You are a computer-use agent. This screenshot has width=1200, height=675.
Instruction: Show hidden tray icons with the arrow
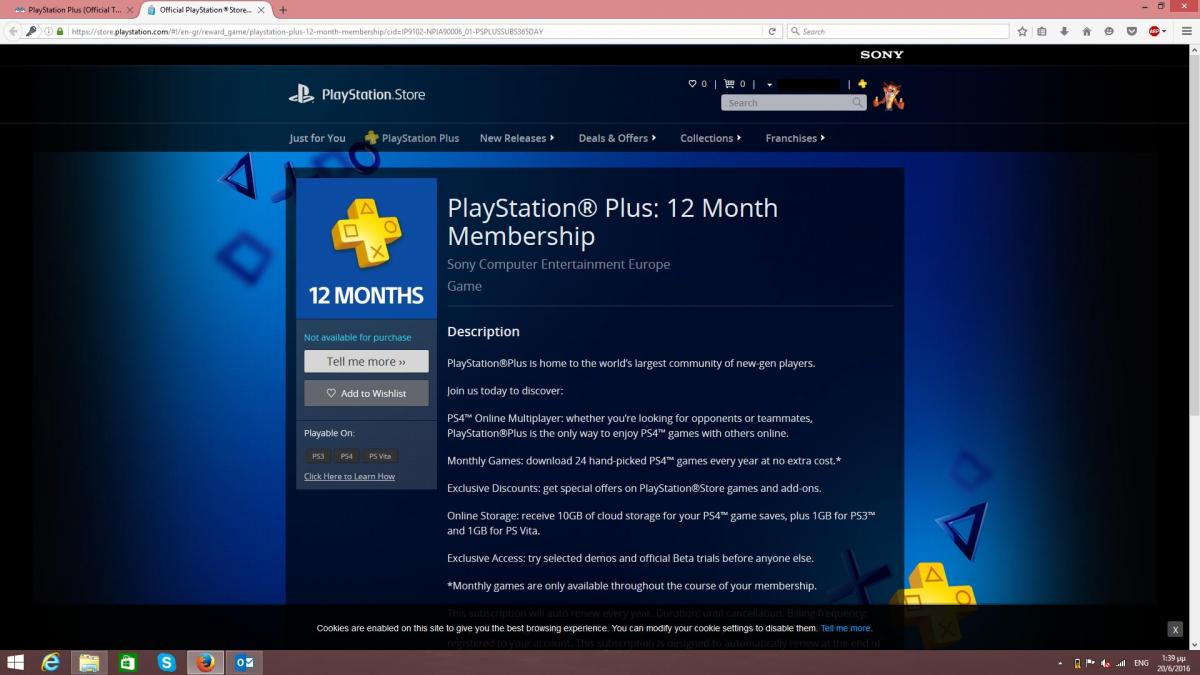(1061, 662)
